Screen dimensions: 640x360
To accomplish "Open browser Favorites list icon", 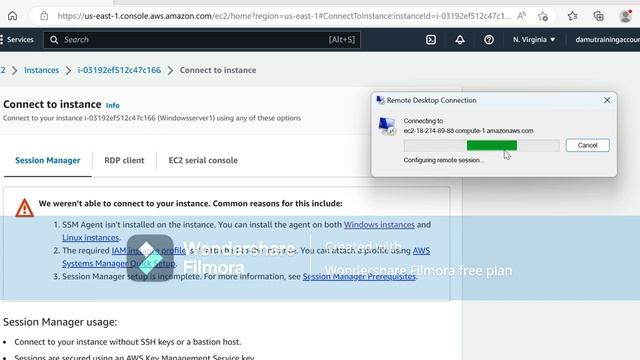I will coord(572,16).
